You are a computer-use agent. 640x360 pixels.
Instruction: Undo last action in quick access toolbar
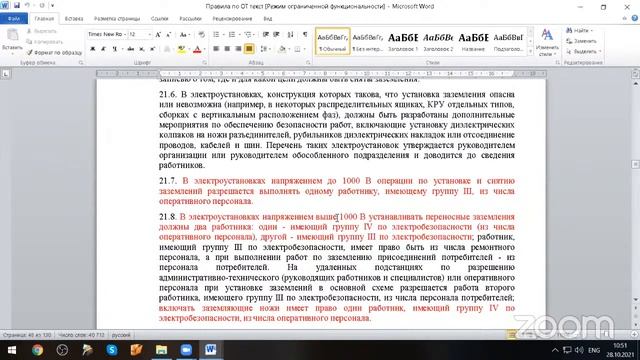(27, 5)
